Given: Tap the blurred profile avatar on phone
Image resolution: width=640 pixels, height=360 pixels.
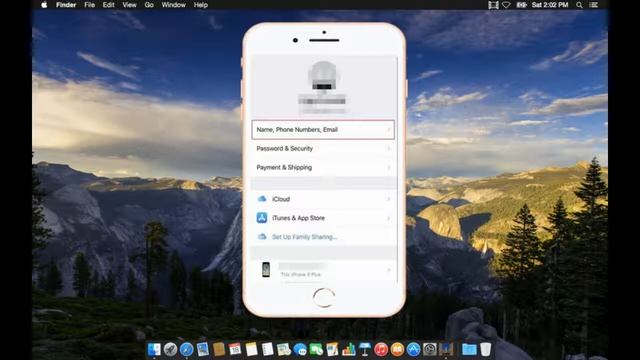Looking at the screenshot, I should coord(324,76).
